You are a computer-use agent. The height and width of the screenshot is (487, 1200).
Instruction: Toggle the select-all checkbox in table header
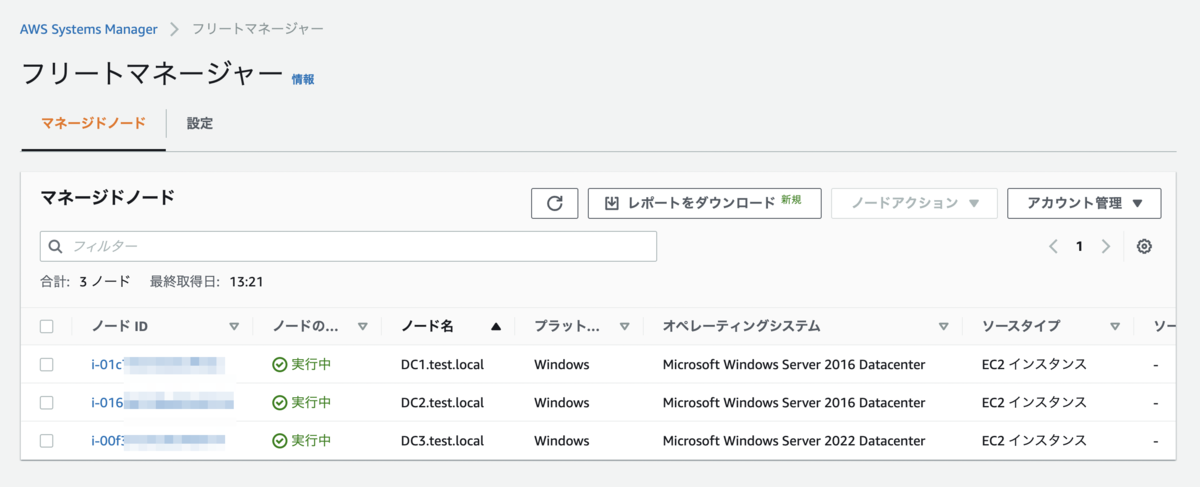tap(47, 326)
